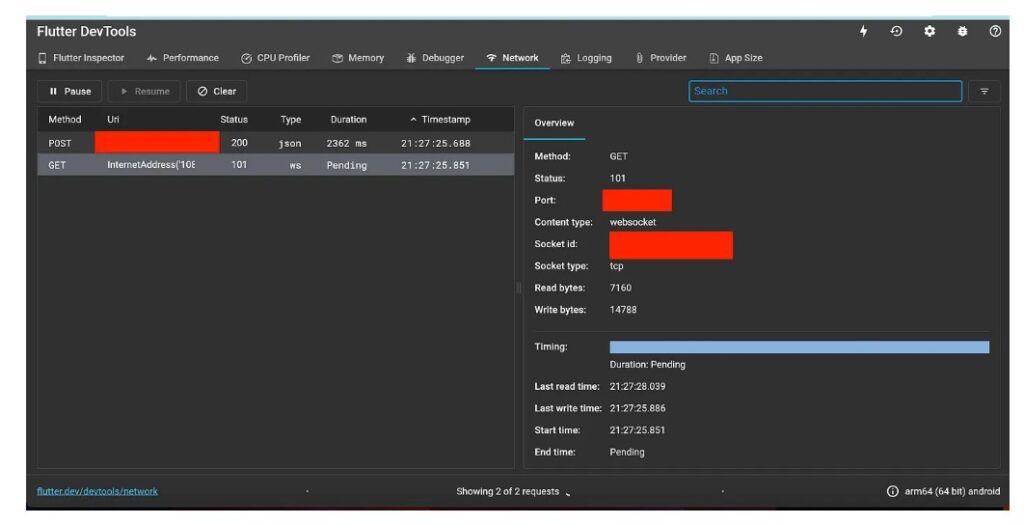Screen dimensions: 1024x525
Task: Sort by Type column header
Action: point(291,119)
